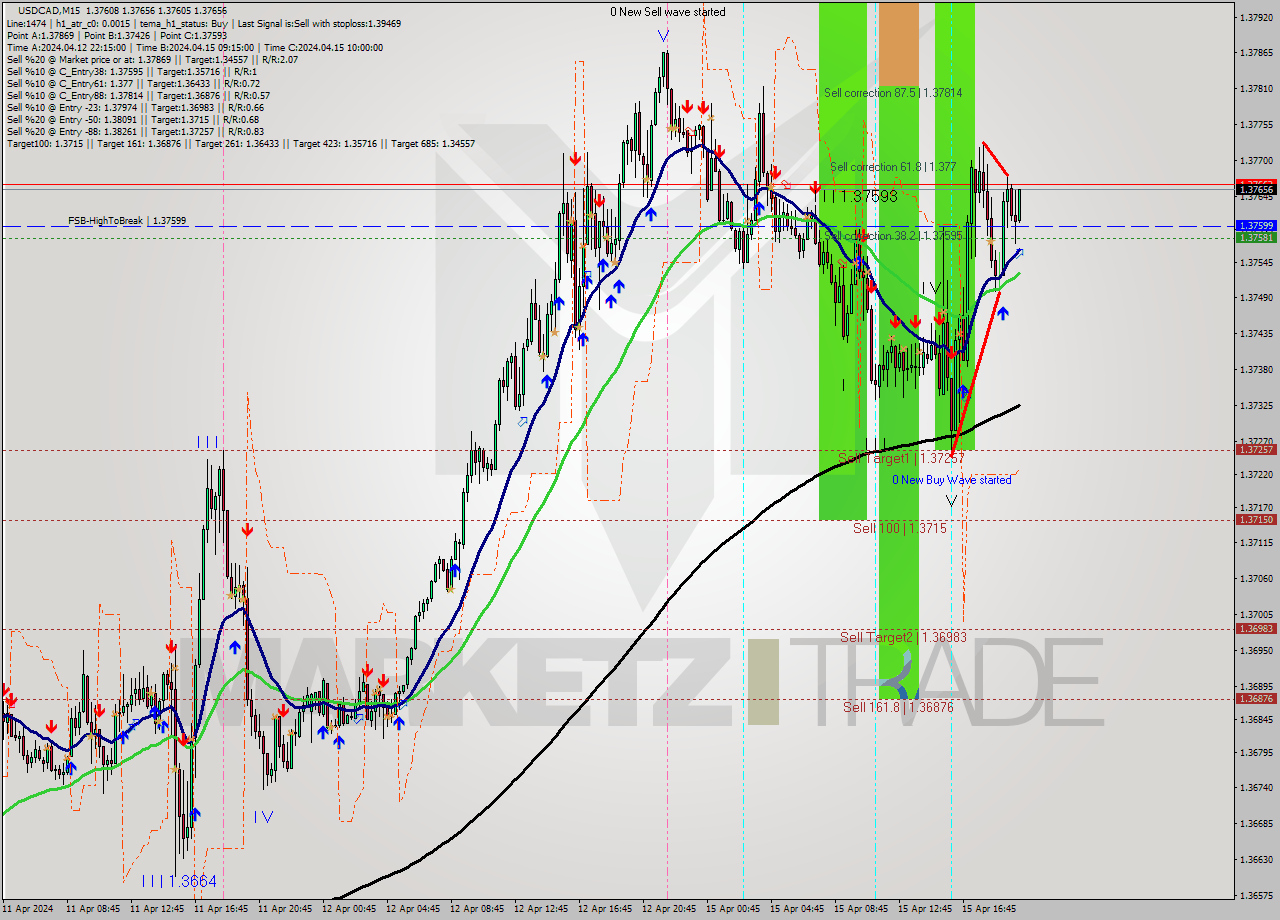Click the red price tag 1.37257 on axis

pos(1256,450)
